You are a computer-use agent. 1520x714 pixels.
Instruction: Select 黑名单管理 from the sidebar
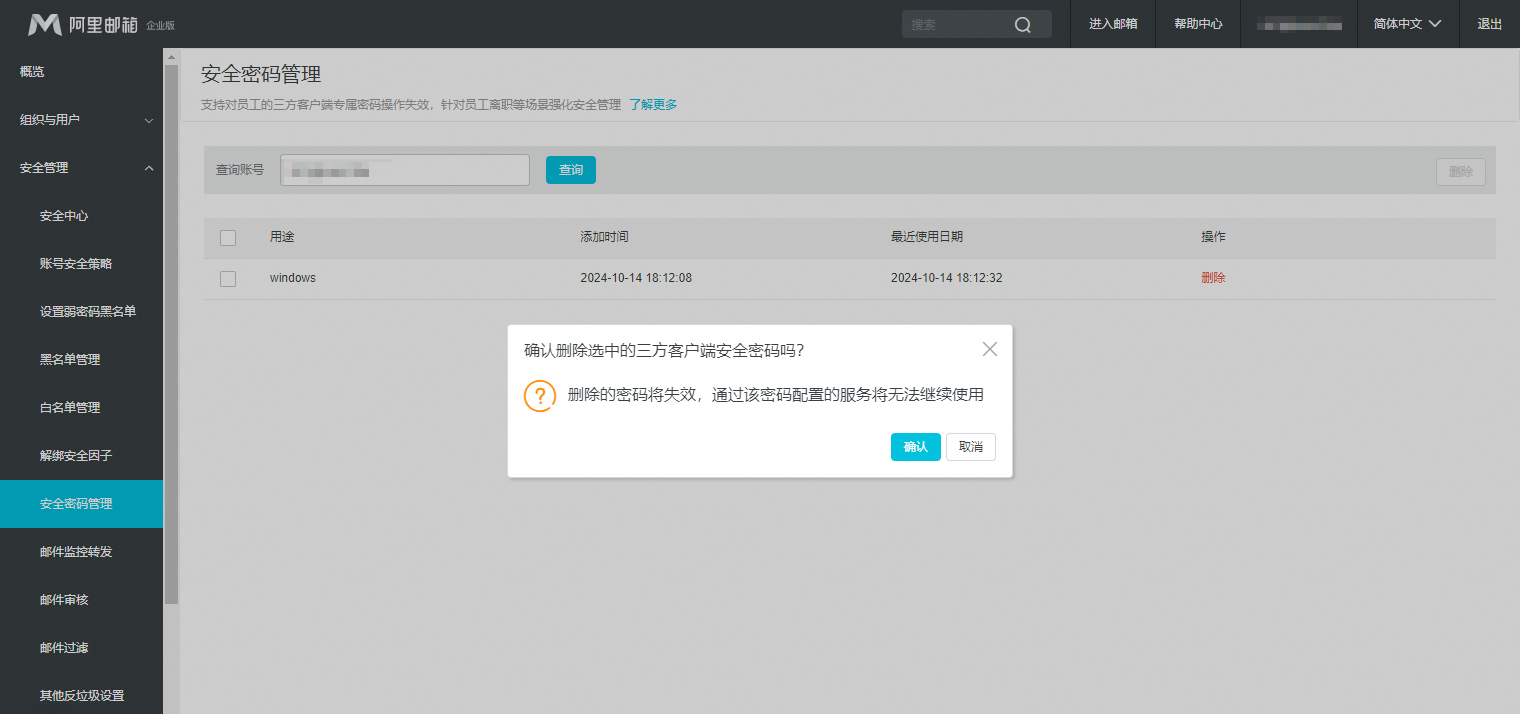[x=70, y=360]
